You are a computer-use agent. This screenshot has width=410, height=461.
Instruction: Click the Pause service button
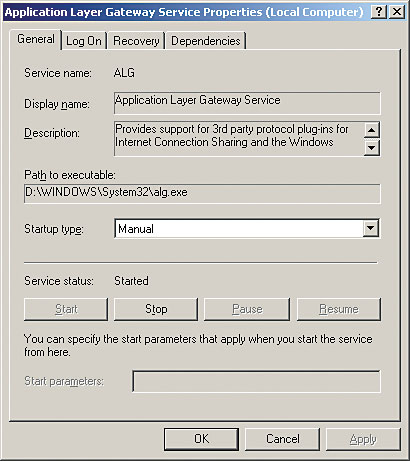pyautogui.click(x=247, y=309)
